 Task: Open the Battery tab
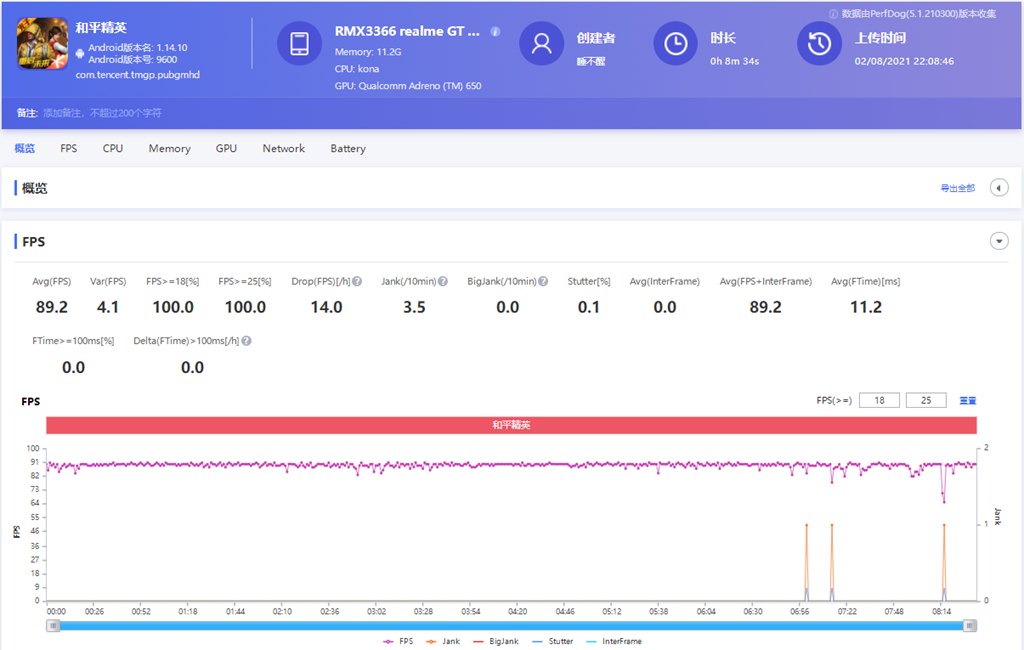pos(348,149)
